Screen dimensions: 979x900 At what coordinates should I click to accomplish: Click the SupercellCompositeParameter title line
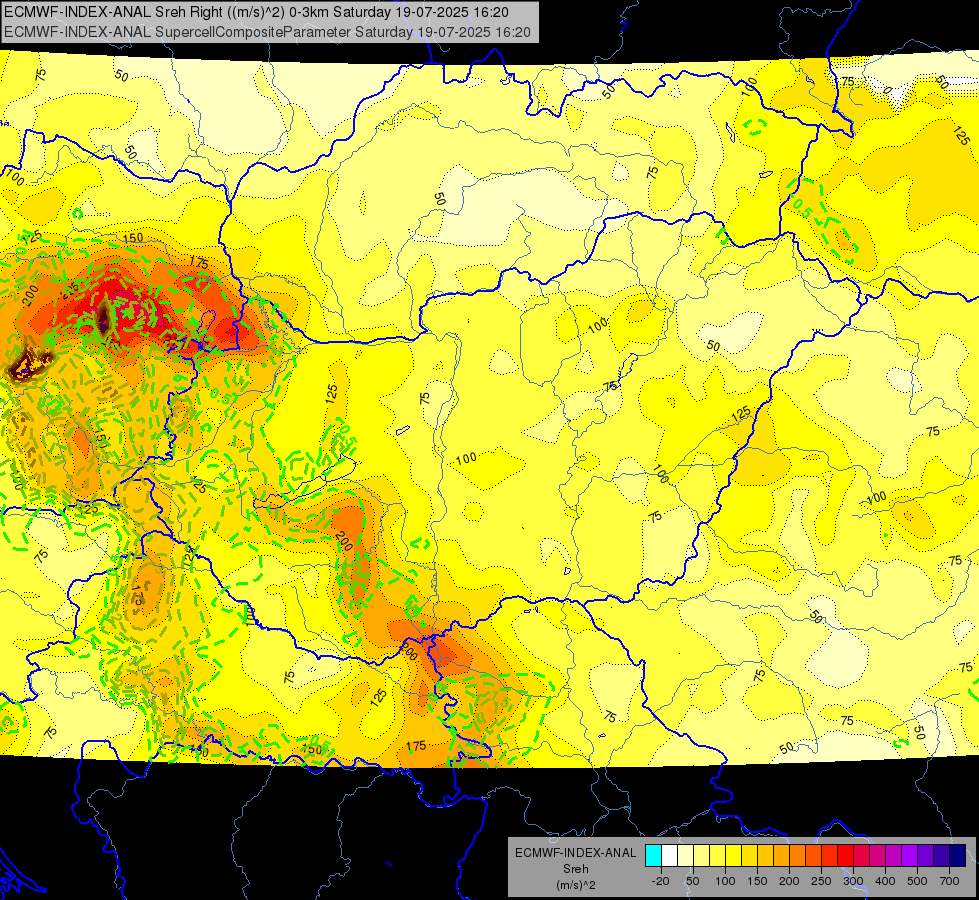coord(267,32)
